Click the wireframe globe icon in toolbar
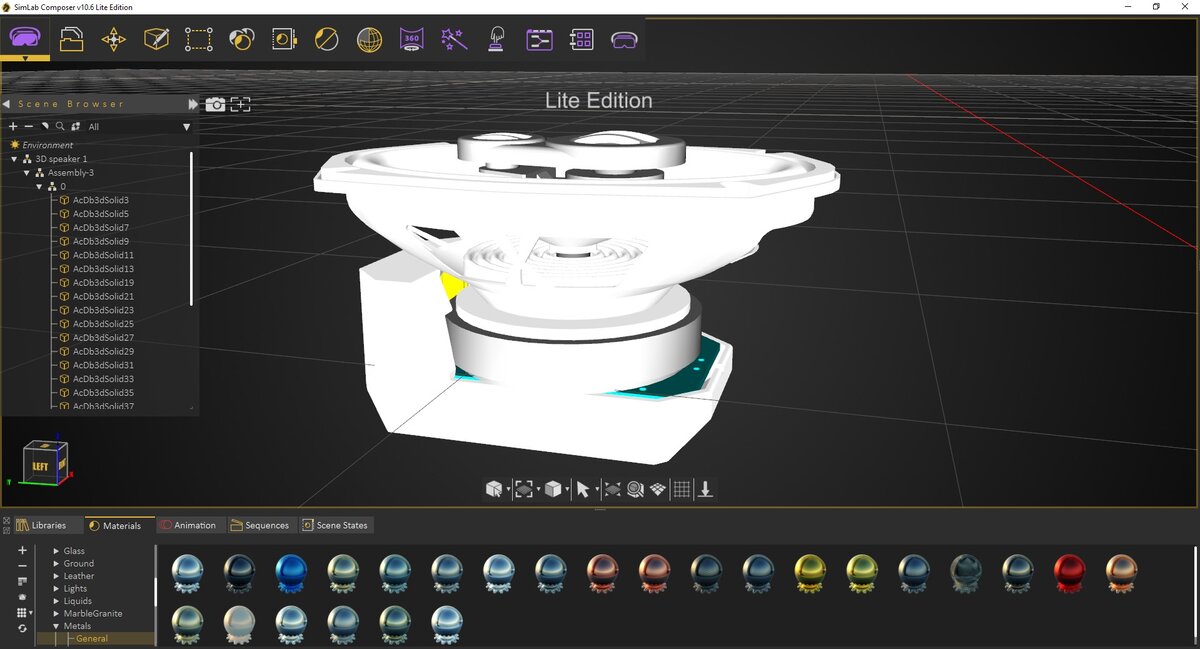This screenshot has width=1200, height=649. point(369,39)
